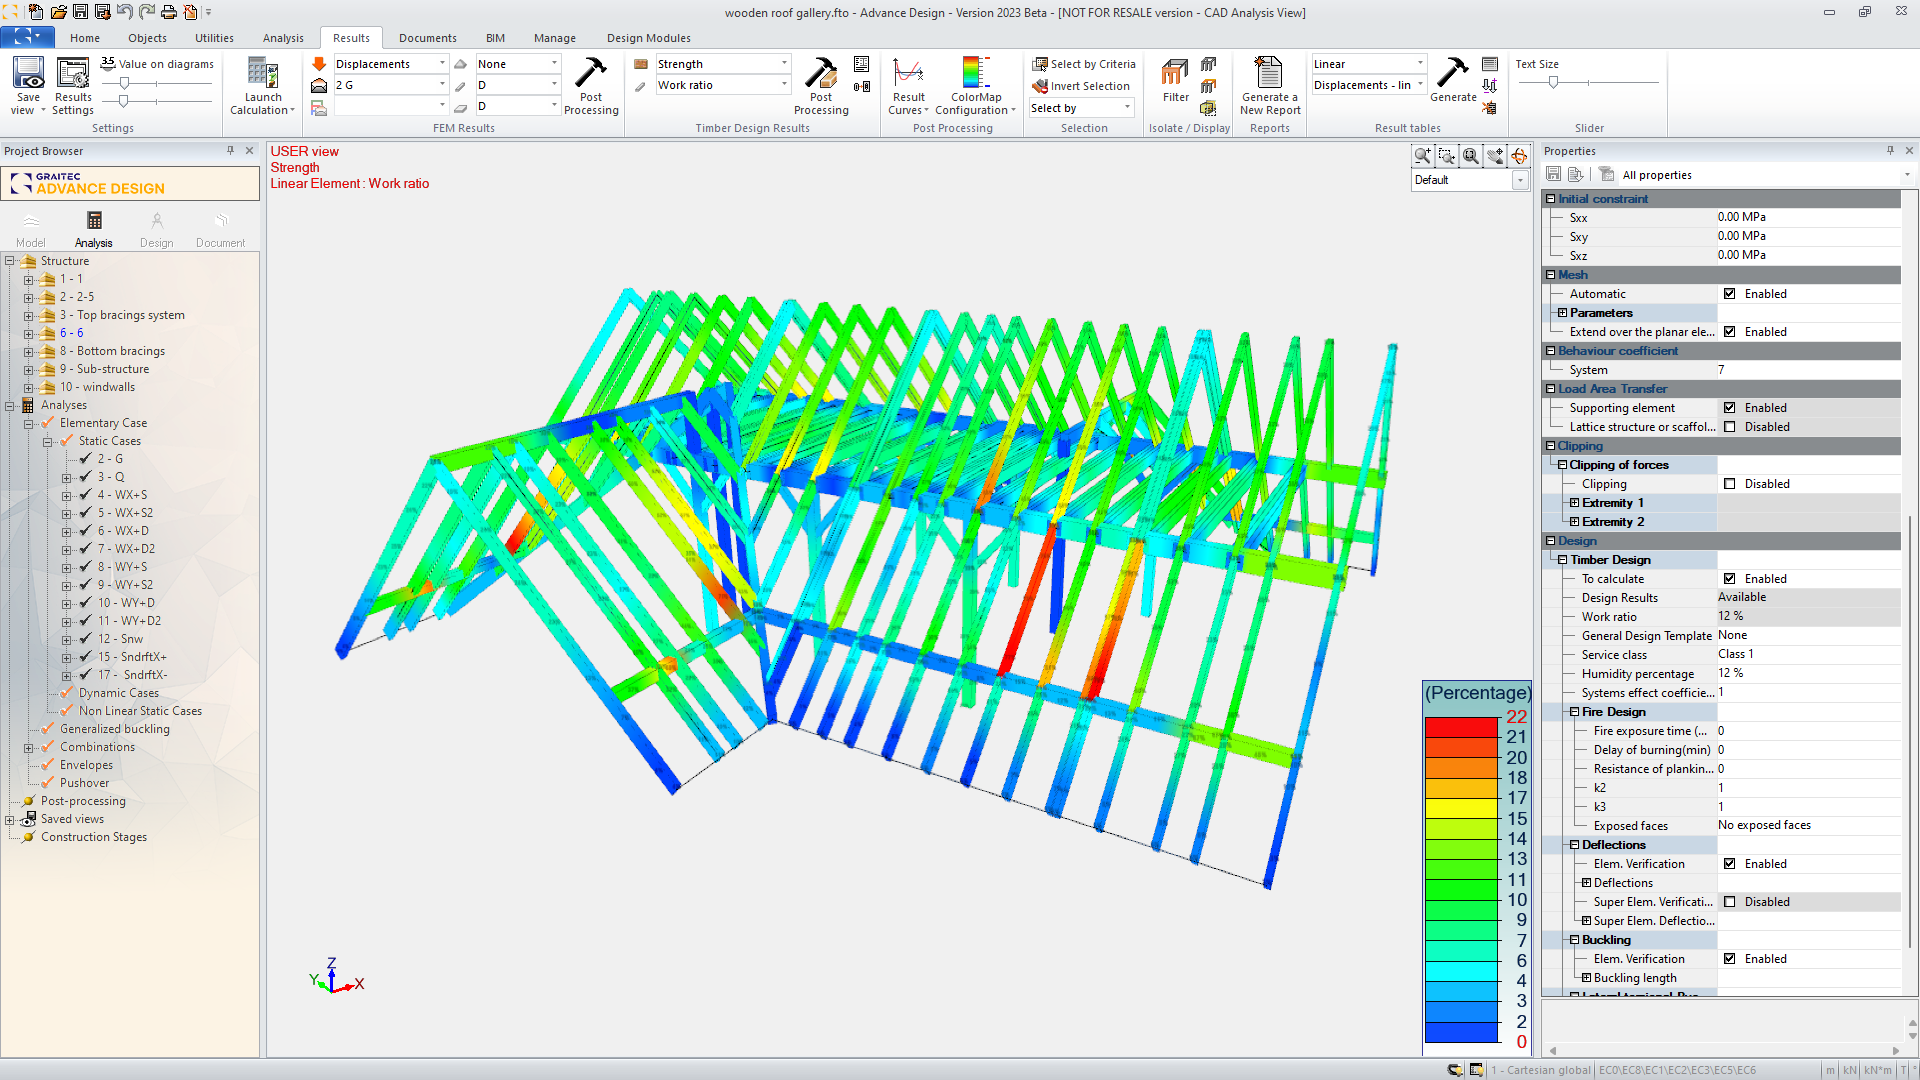Image resolution: width=1920 pixels, height=1080 pixels.
Task: Activate the orbit rotate tool in viewport
Action: click(x=1519, y=156)
